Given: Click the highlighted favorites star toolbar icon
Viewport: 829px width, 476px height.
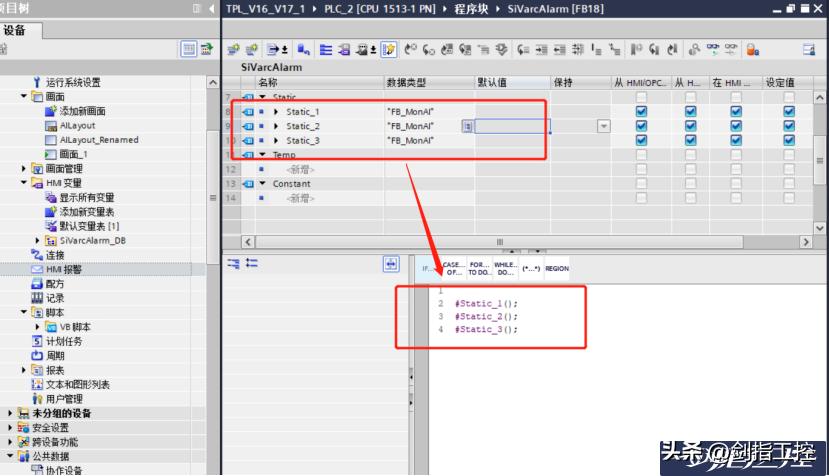Looking at the screenshot, I should [x=389, y=50].
